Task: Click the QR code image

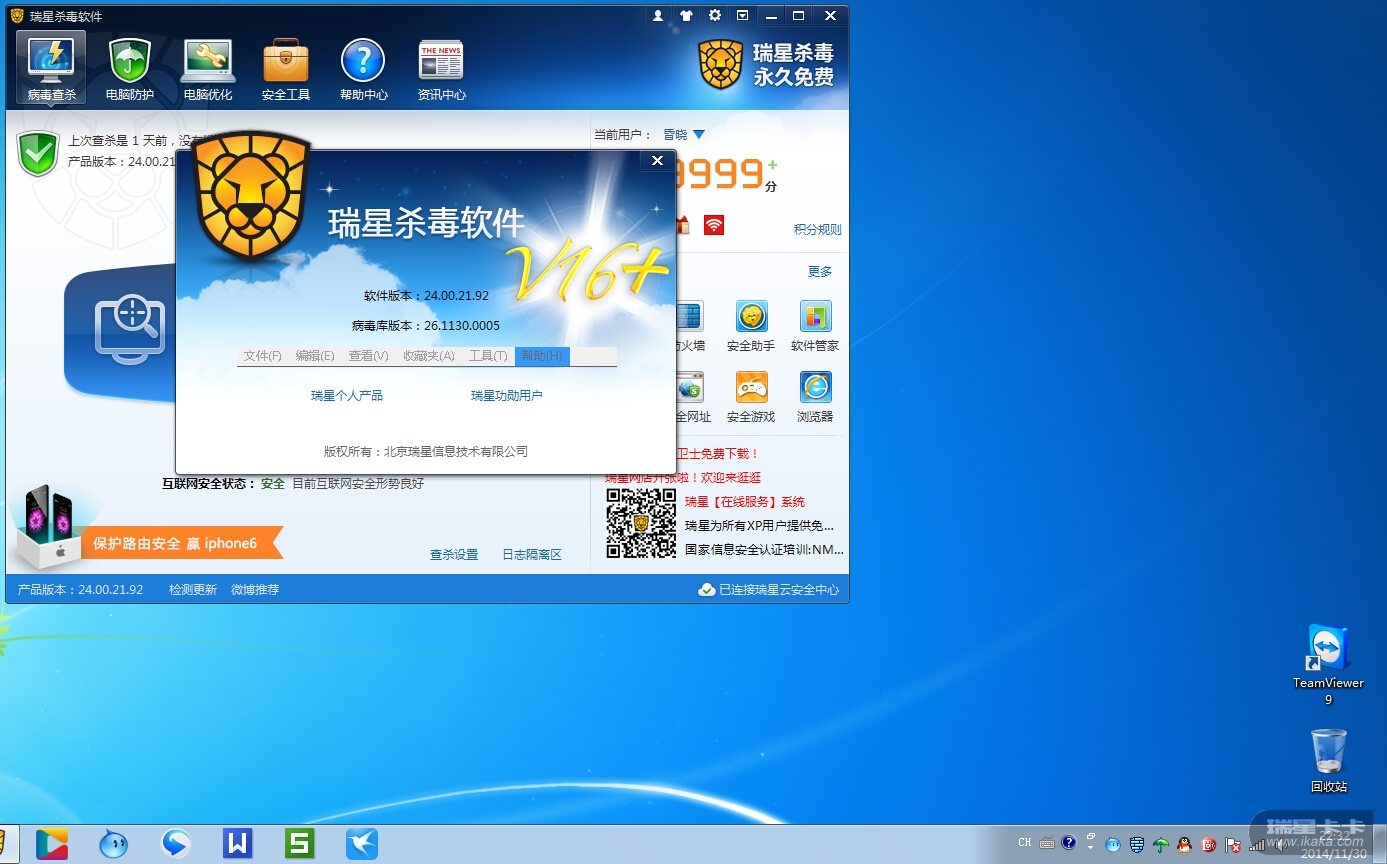Action: point(641,523)
